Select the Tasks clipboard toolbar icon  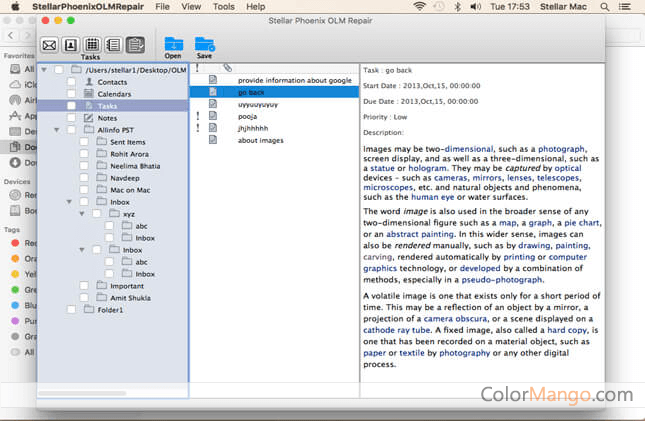(x=135, y=44)
